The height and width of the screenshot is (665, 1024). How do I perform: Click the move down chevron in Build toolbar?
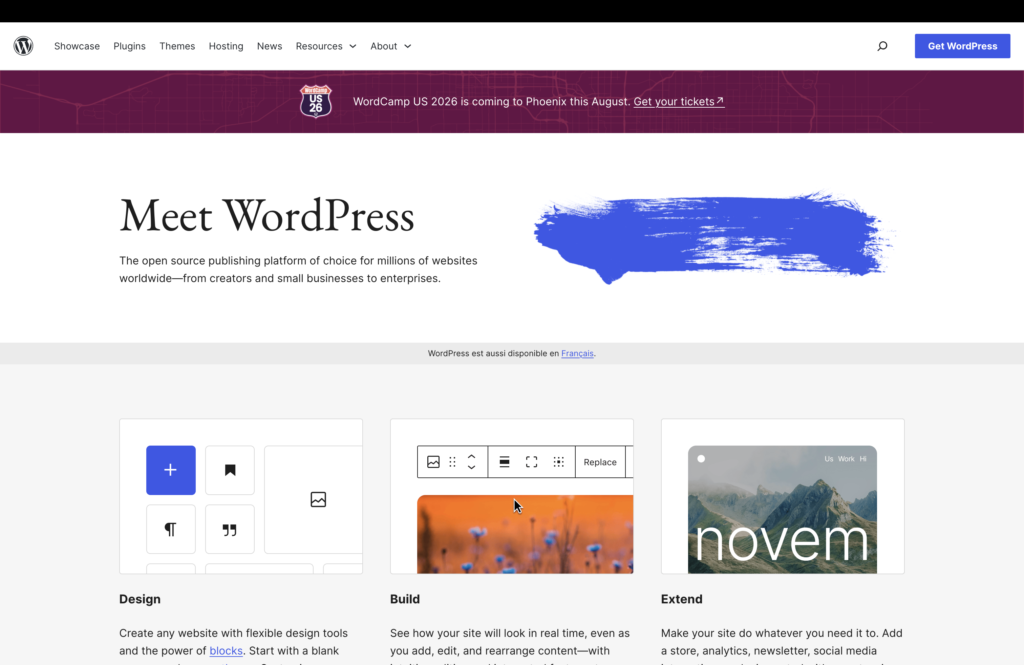pyautogui.click(x=472, y=467)
